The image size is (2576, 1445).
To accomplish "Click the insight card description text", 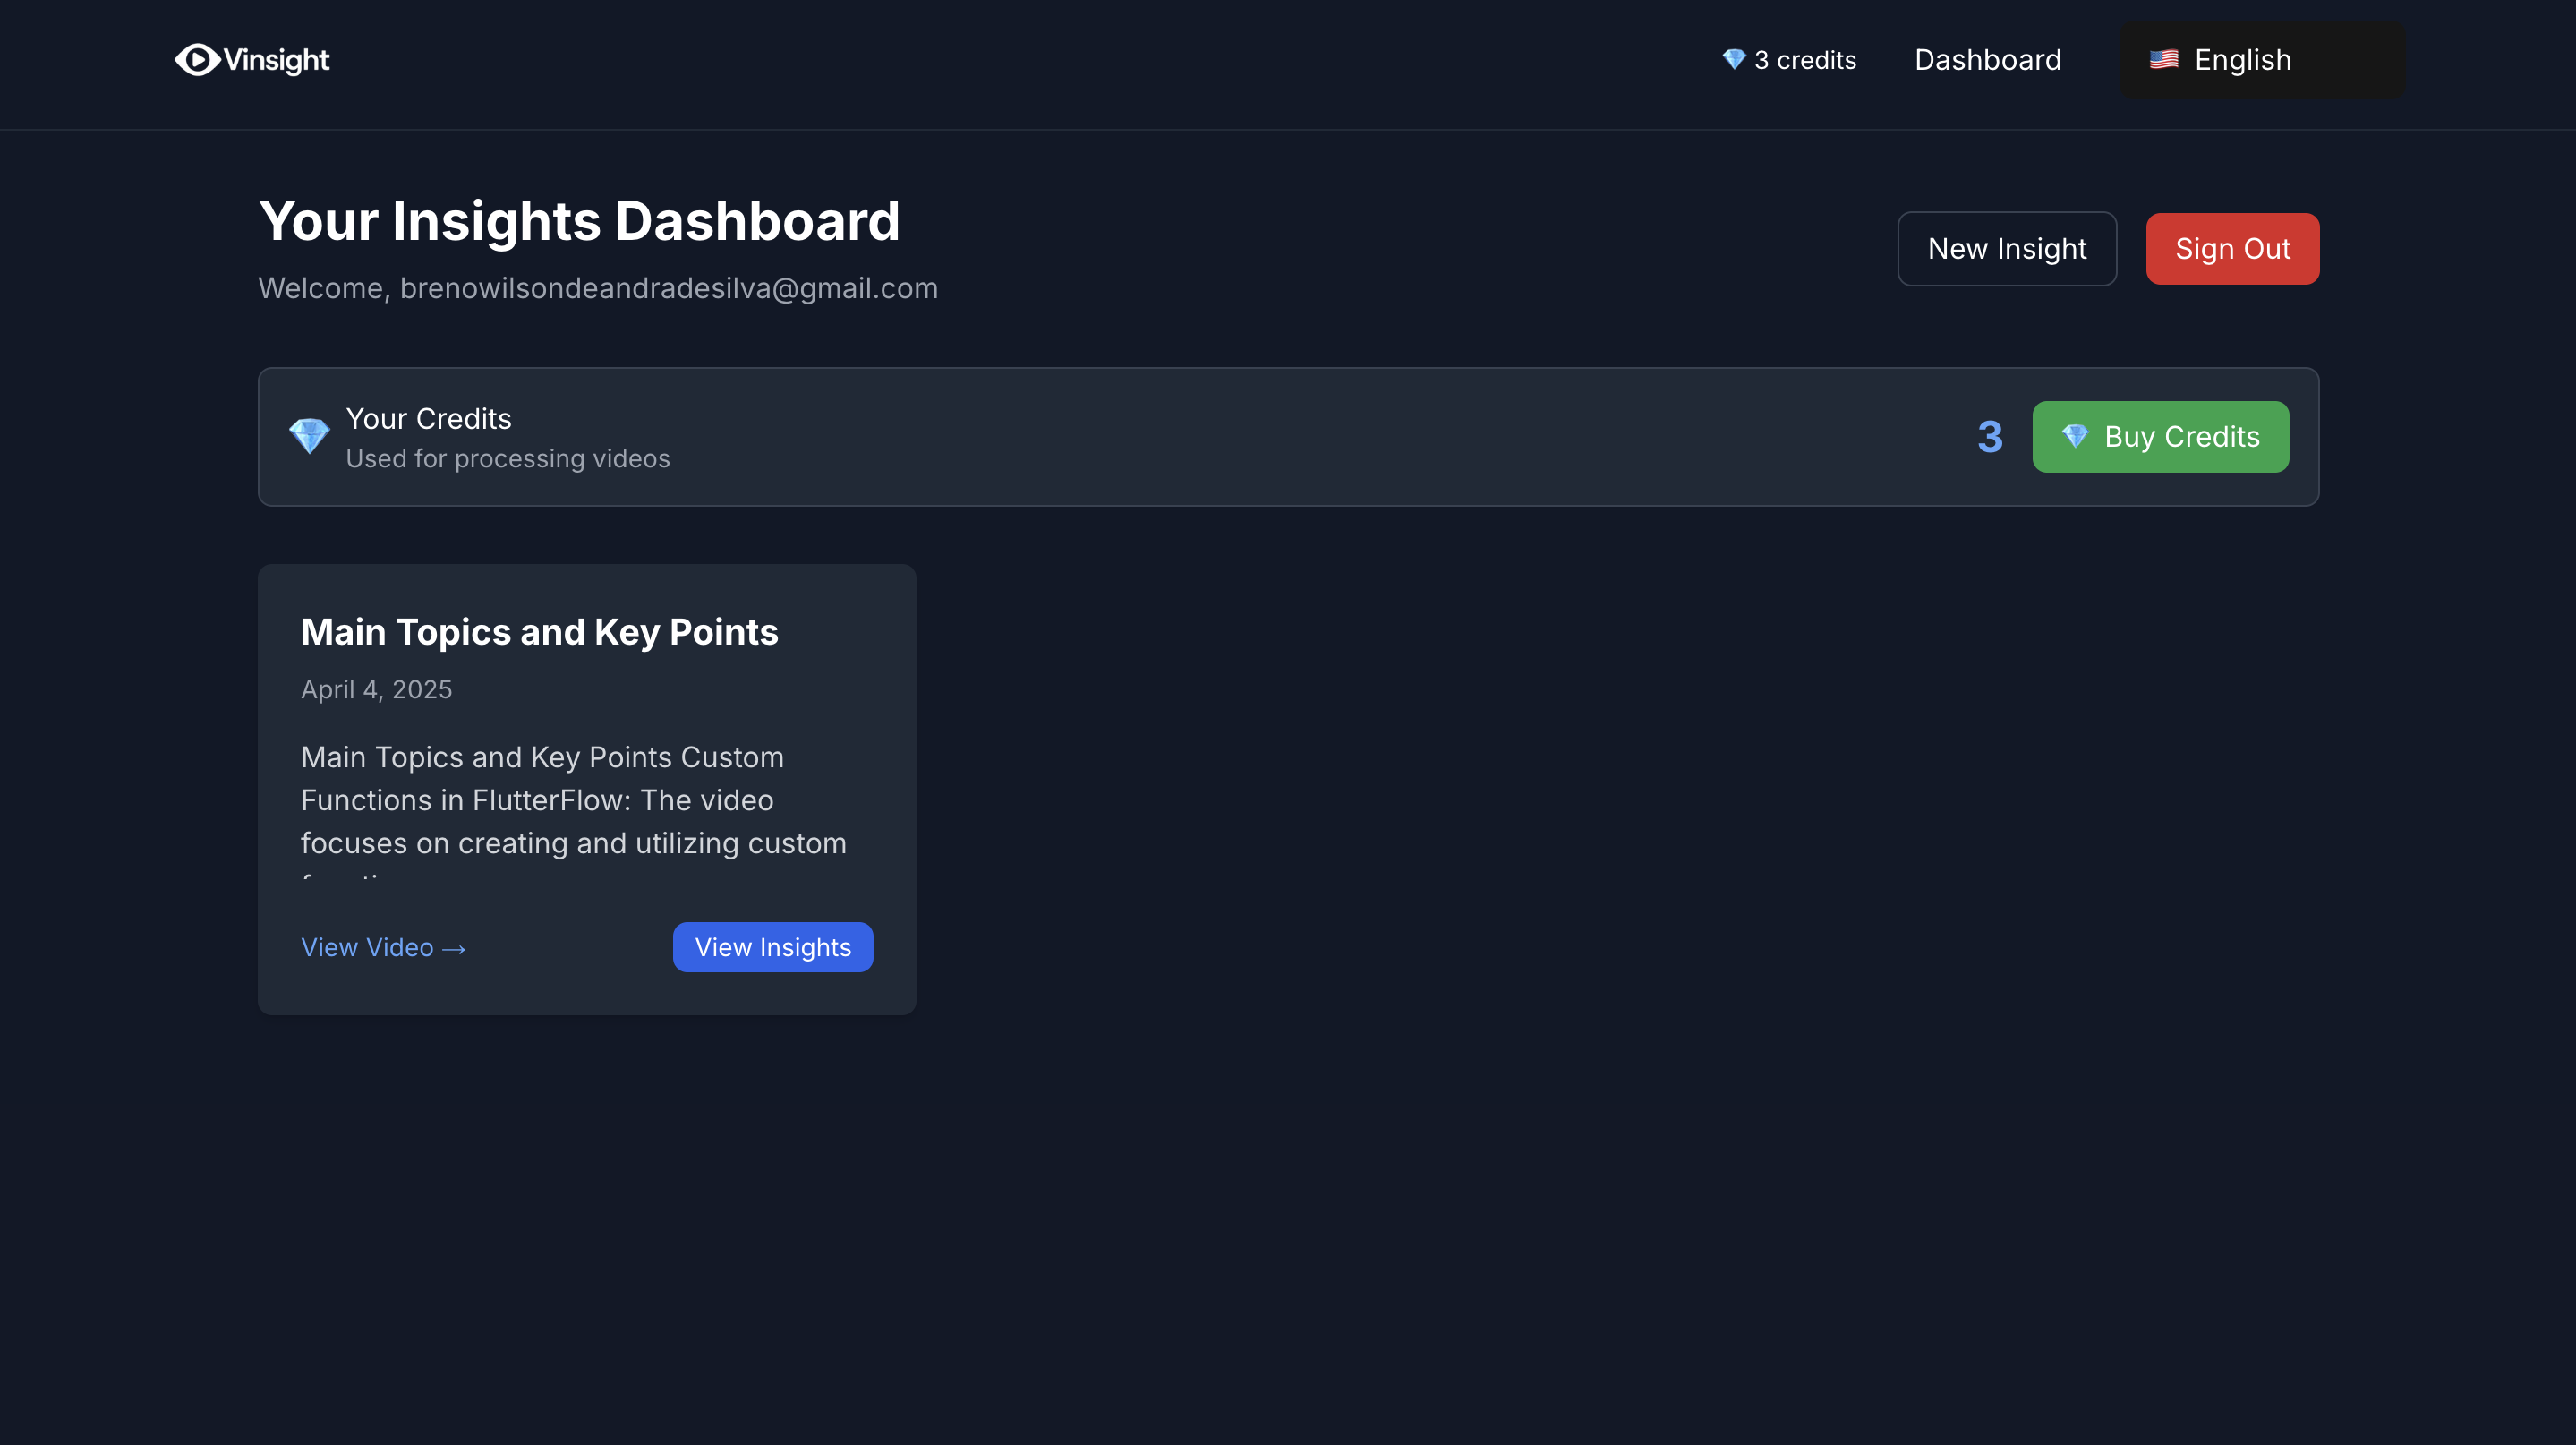I will tap(573, 800).
